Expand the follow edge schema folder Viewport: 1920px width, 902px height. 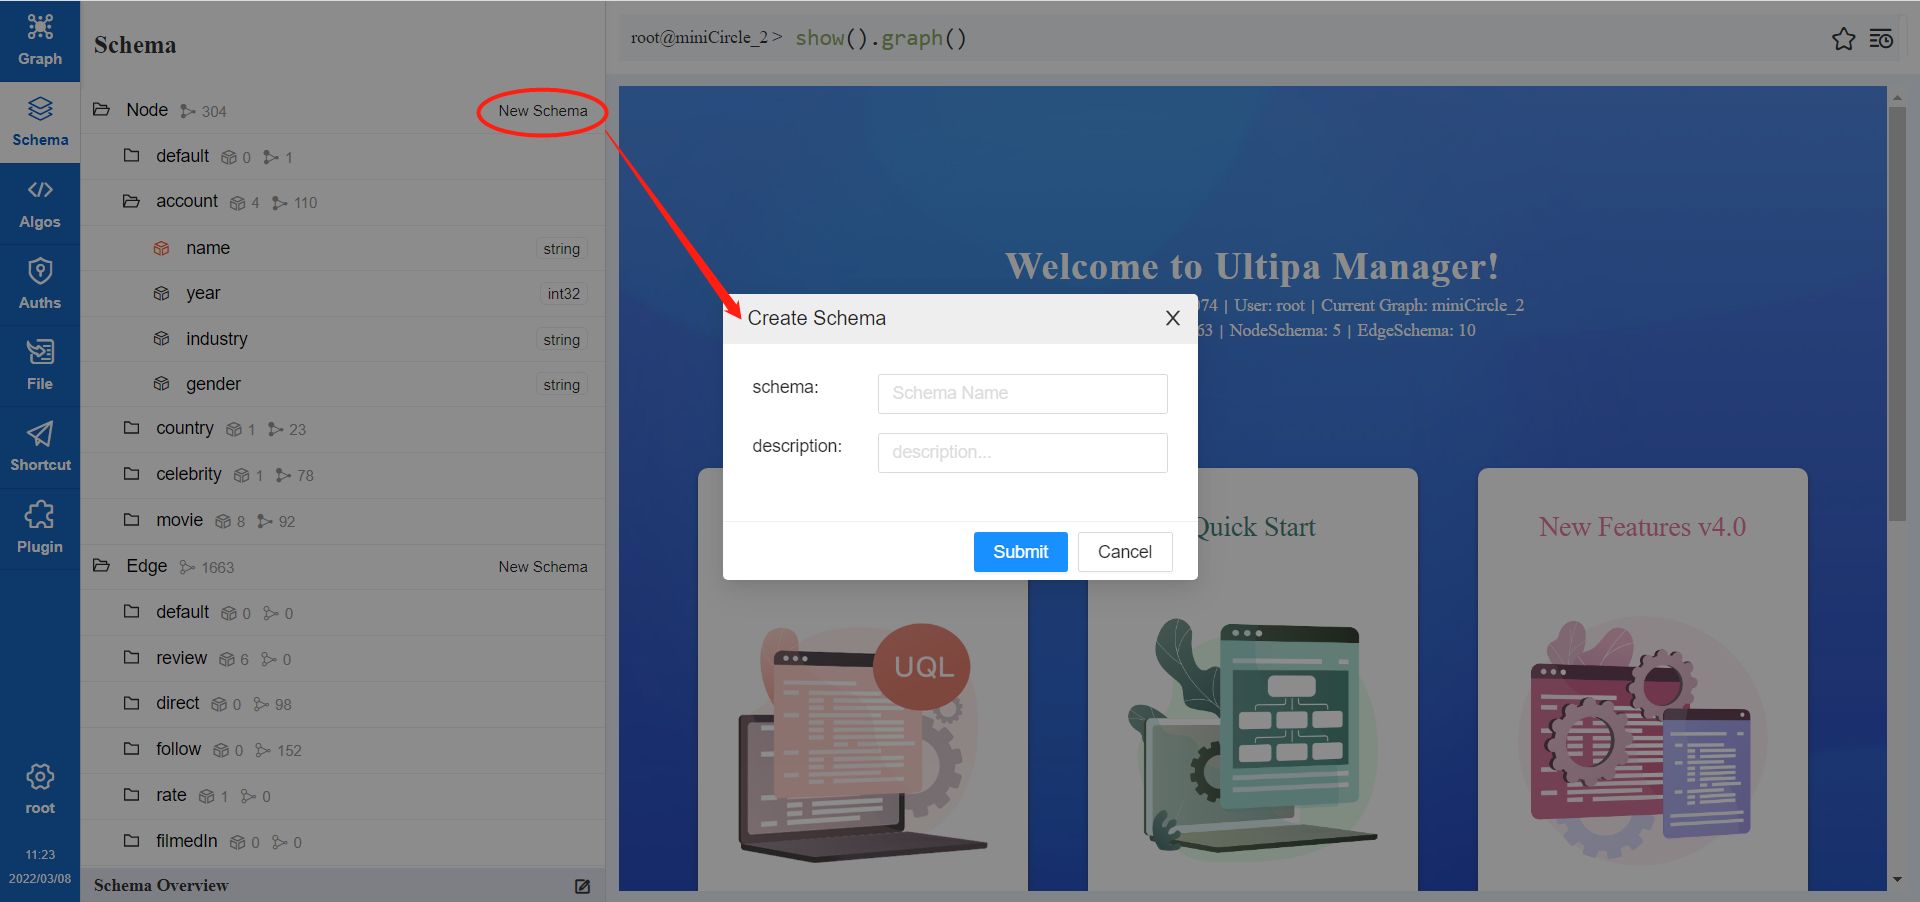(x=131, y=749)
